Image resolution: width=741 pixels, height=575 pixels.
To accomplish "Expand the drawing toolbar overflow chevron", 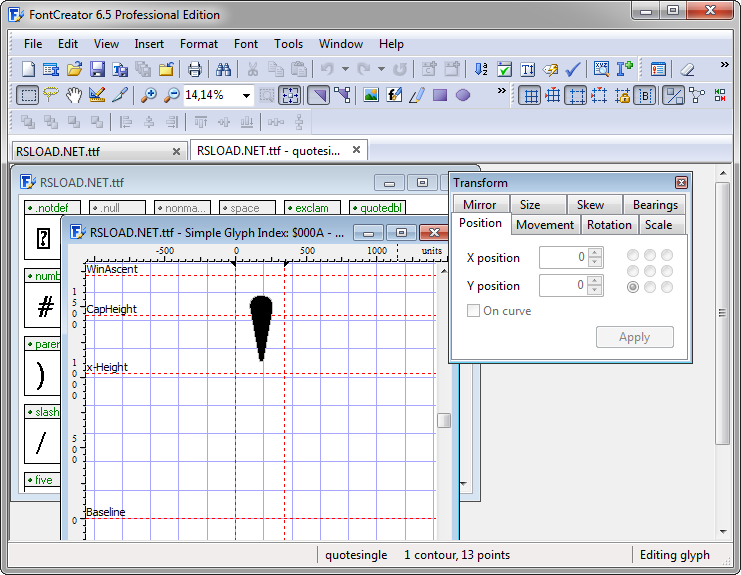I will tap(501, 90).
